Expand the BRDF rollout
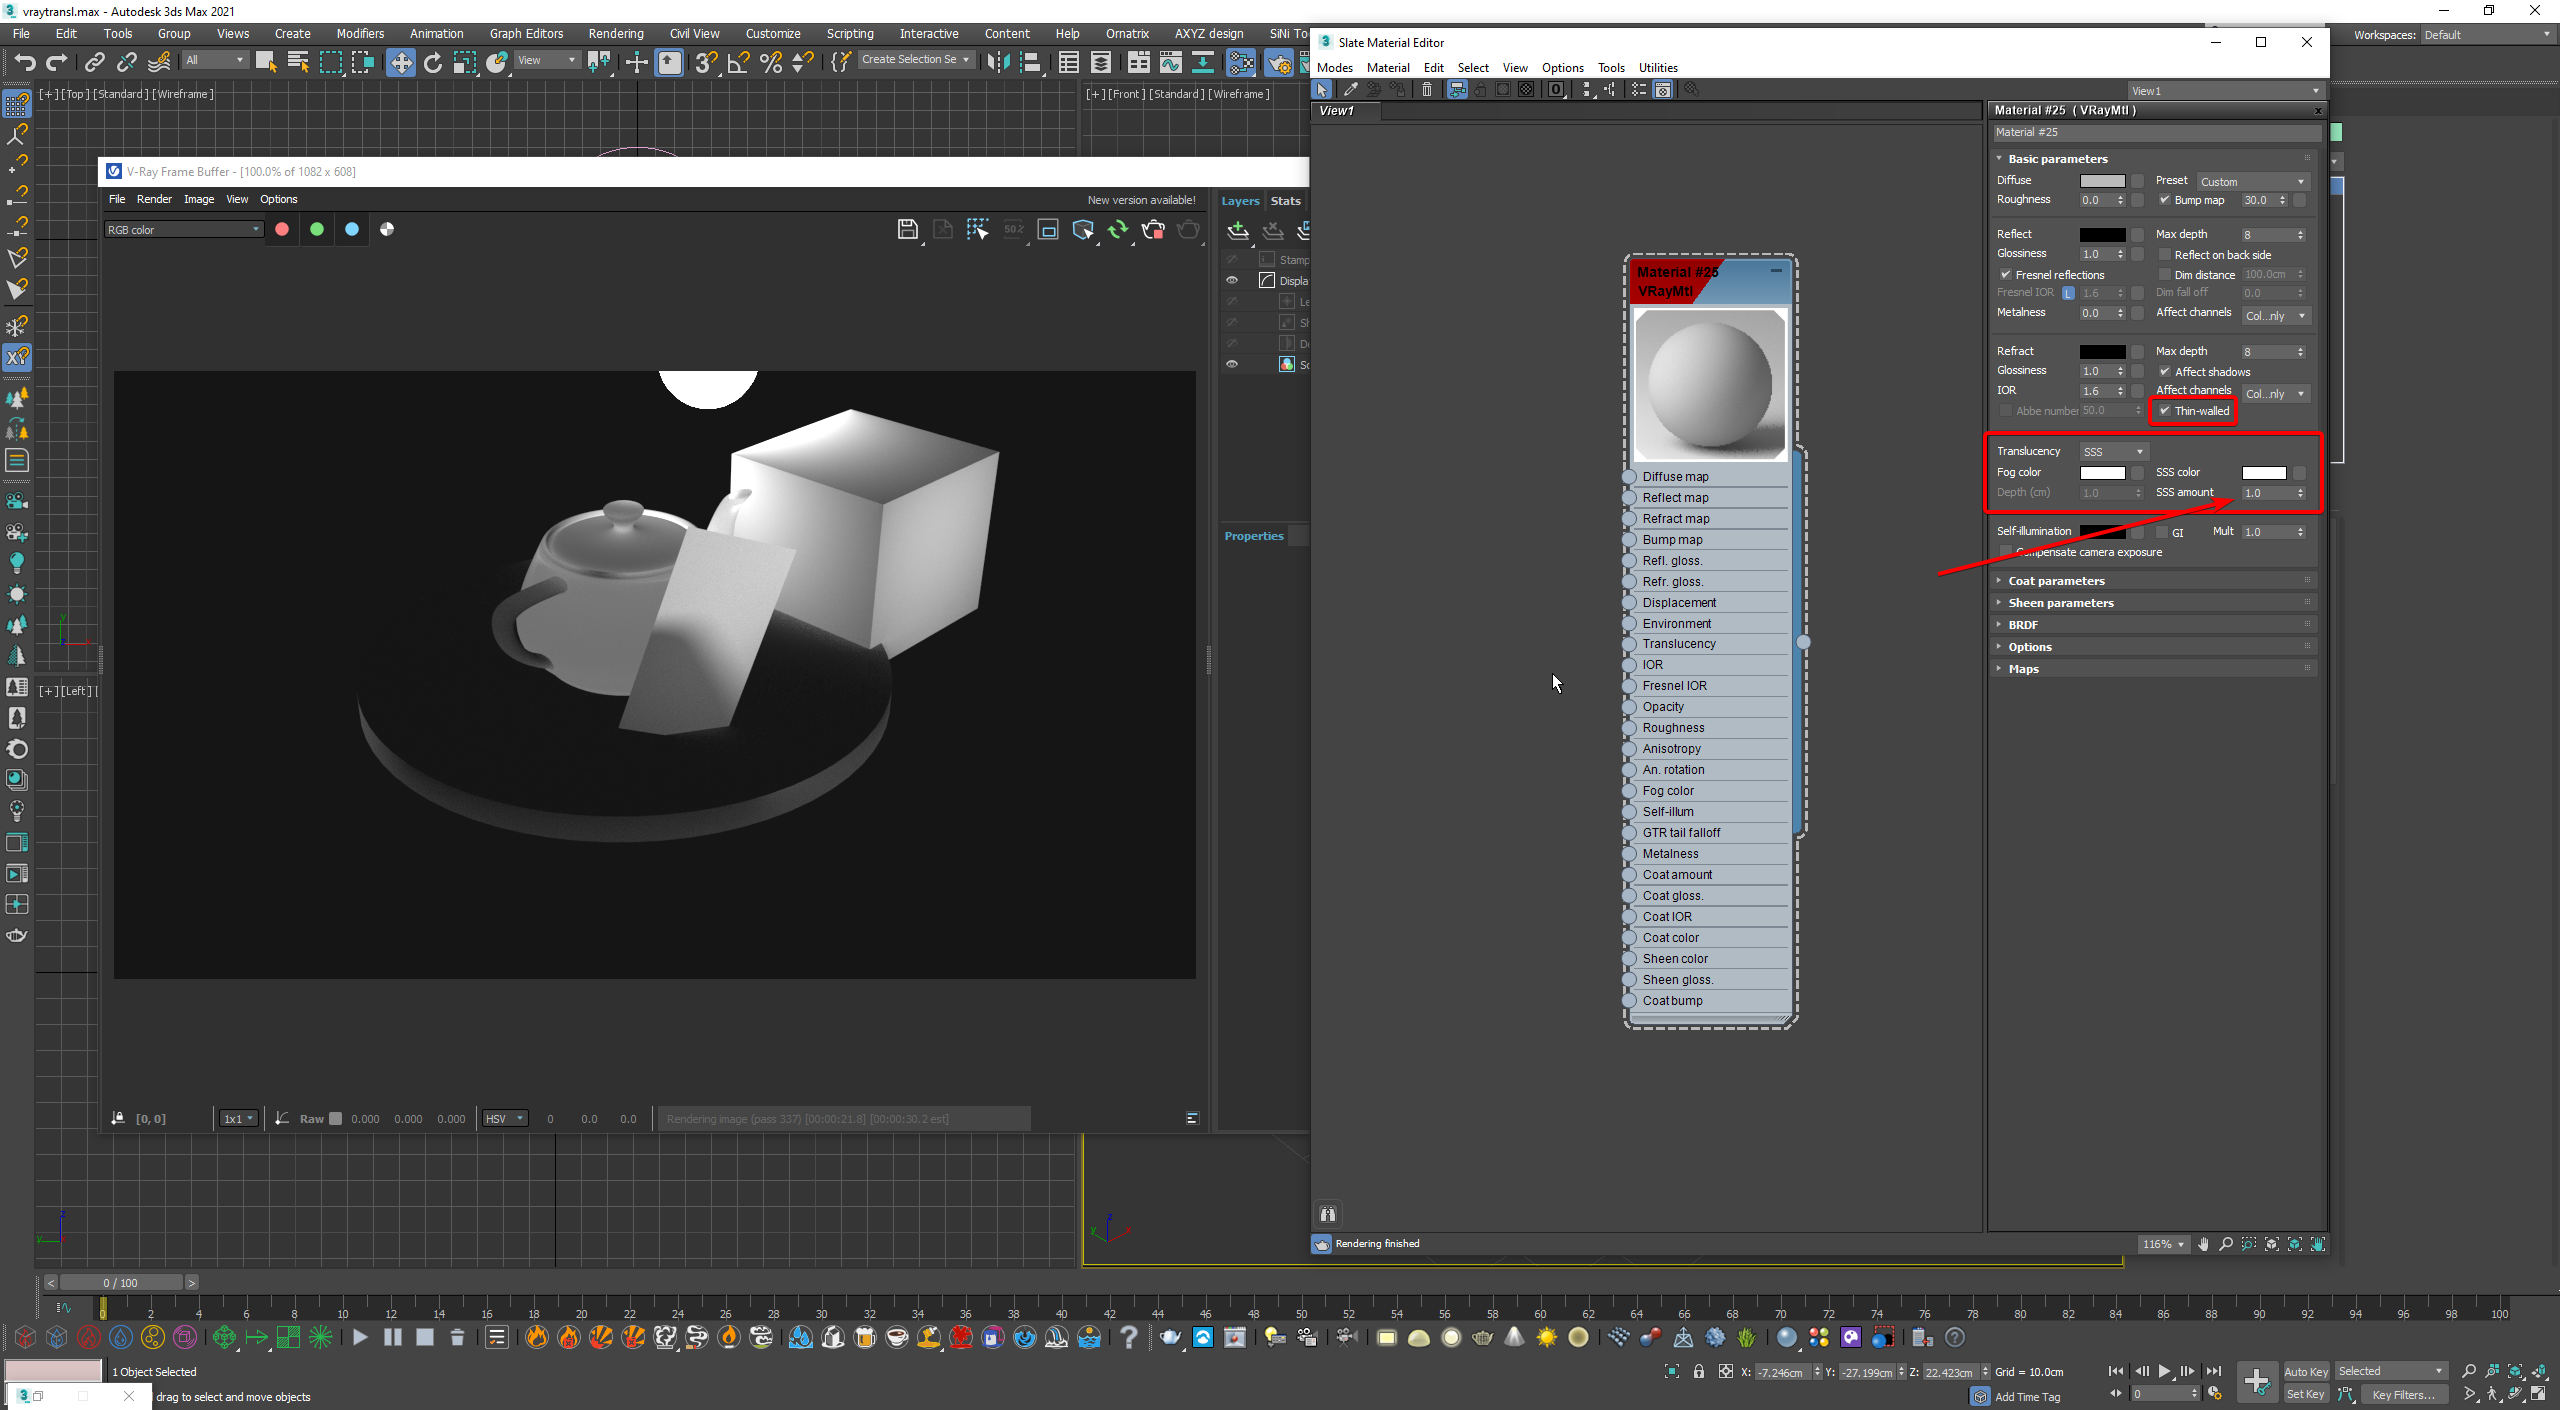Image resolution: width=2560 pixels, height=1410 pixels. [x=2152, y=625]
